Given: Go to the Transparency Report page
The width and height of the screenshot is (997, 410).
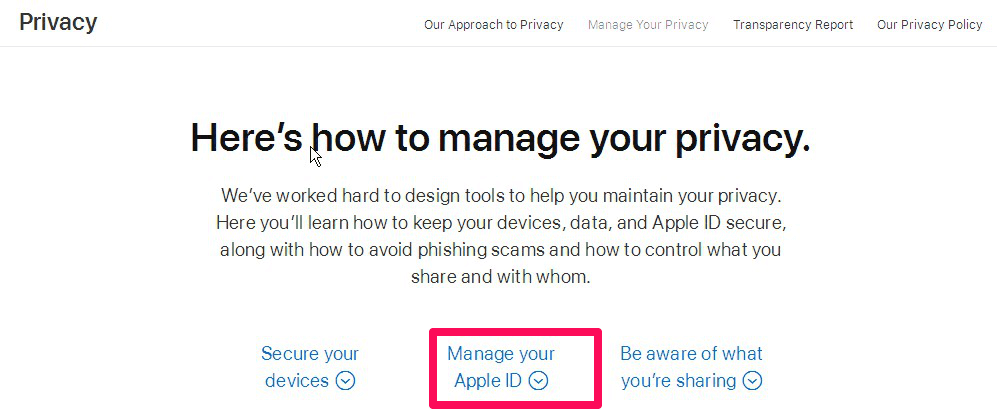Looking at the screenshot, I should (793, 25).
